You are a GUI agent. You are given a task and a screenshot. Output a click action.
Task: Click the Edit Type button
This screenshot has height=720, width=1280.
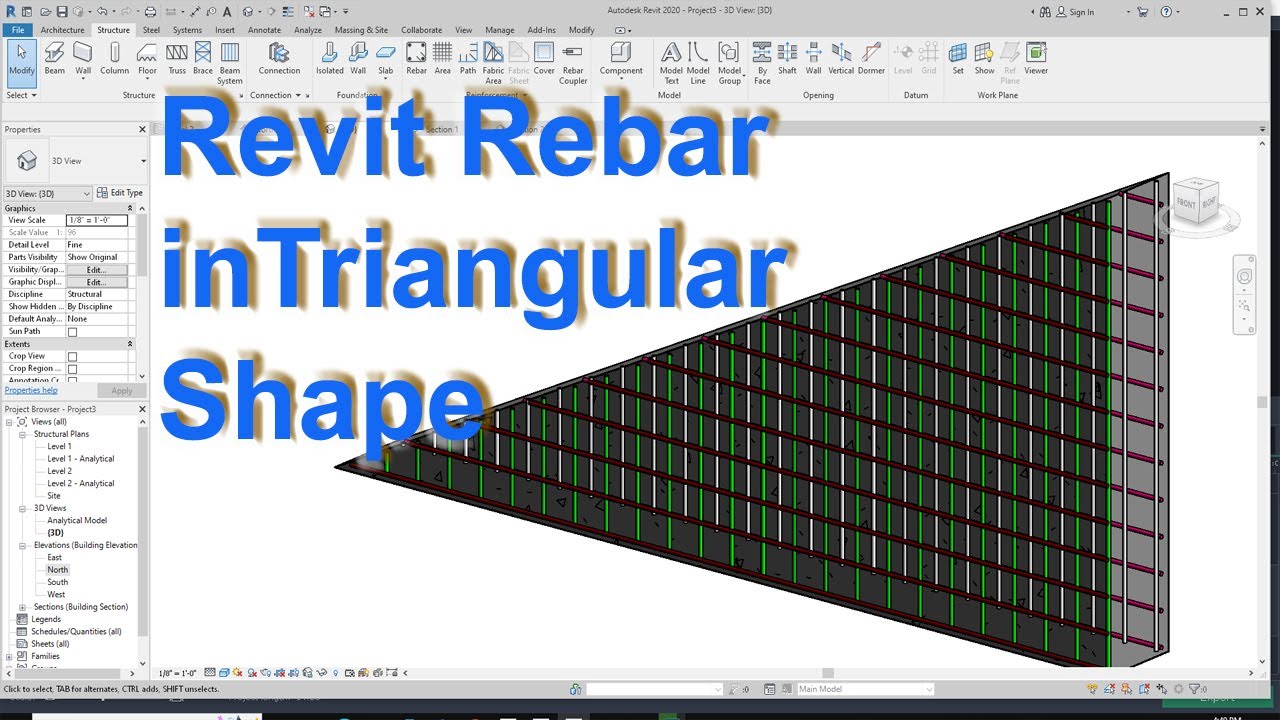coord(120,193)
